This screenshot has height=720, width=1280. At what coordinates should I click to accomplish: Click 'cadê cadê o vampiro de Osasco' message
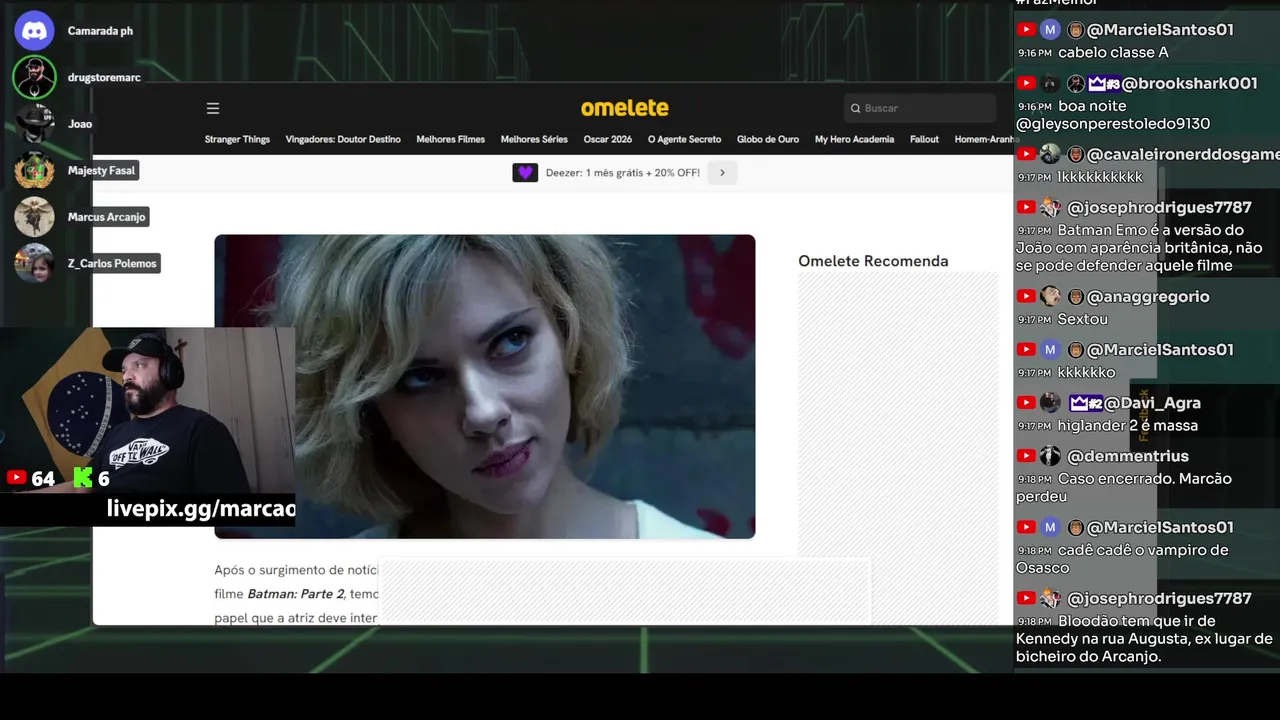pyautogui.click(x=1122, y=559)
